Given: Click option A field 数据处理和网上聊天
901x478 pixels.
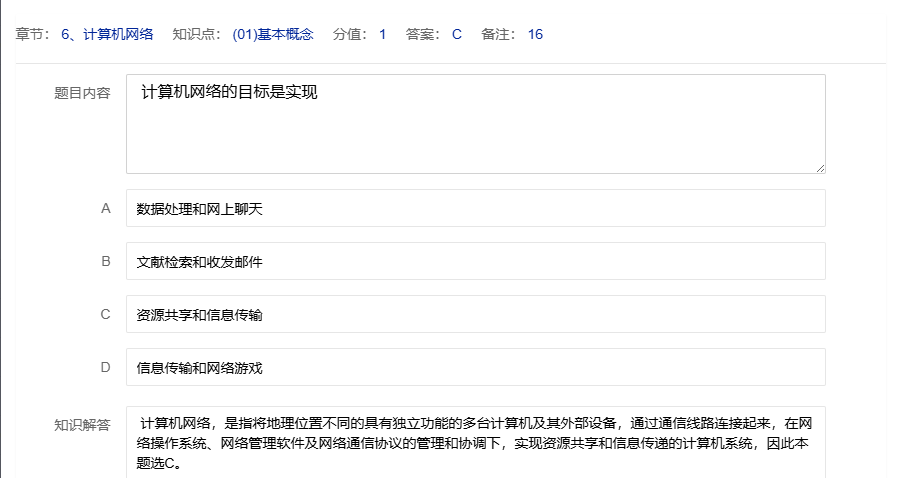Looking at the screenshot, I should (x=475, y=209).
